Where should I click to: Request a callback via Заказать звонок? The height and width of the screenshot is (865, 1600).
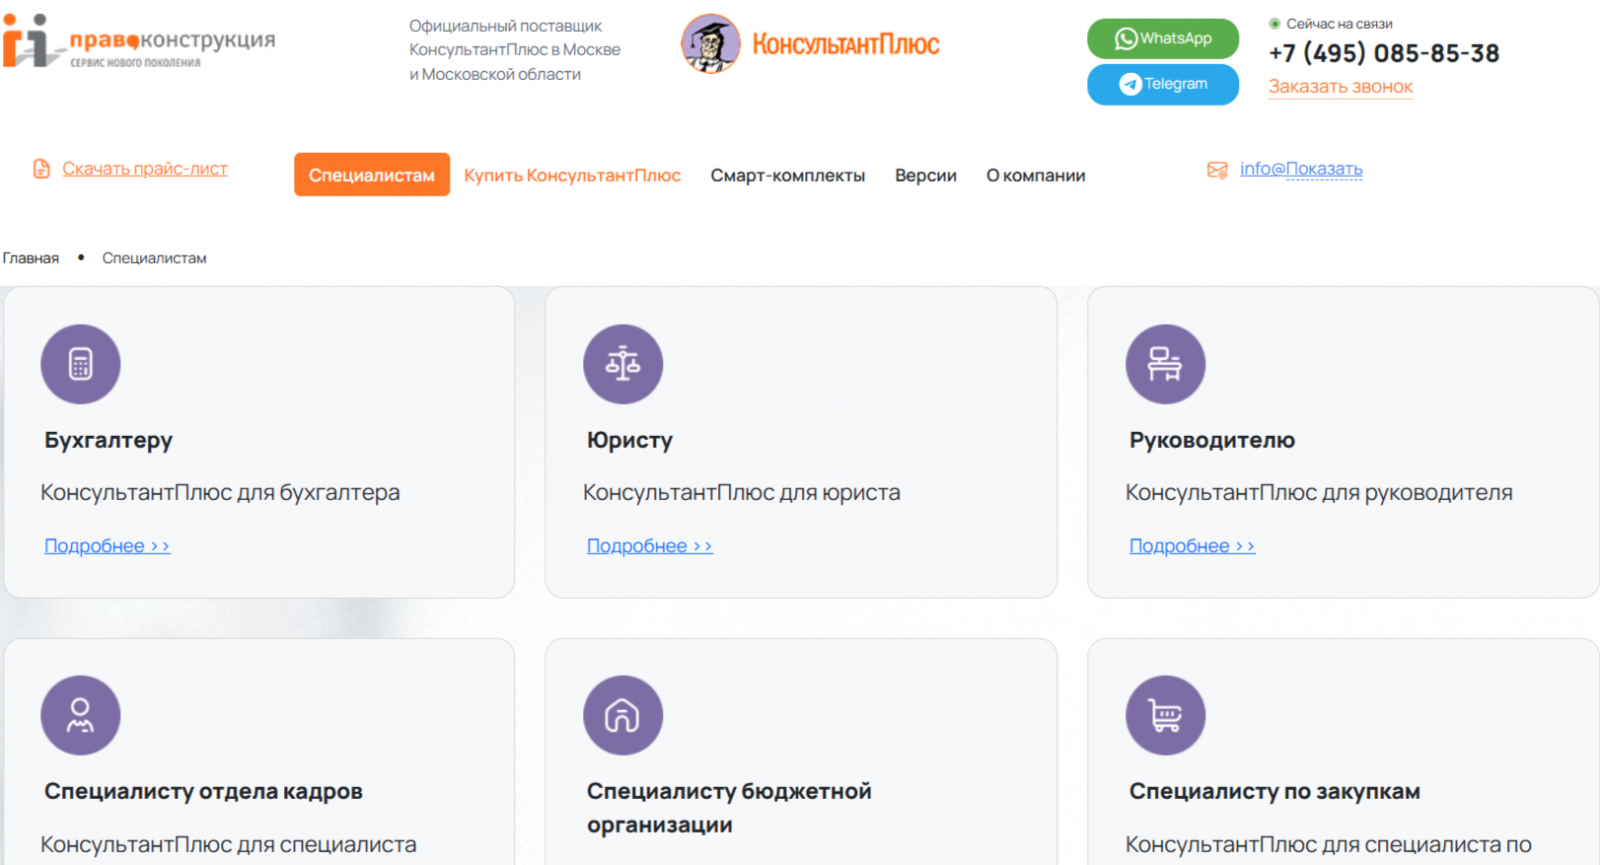point(1341,87)
